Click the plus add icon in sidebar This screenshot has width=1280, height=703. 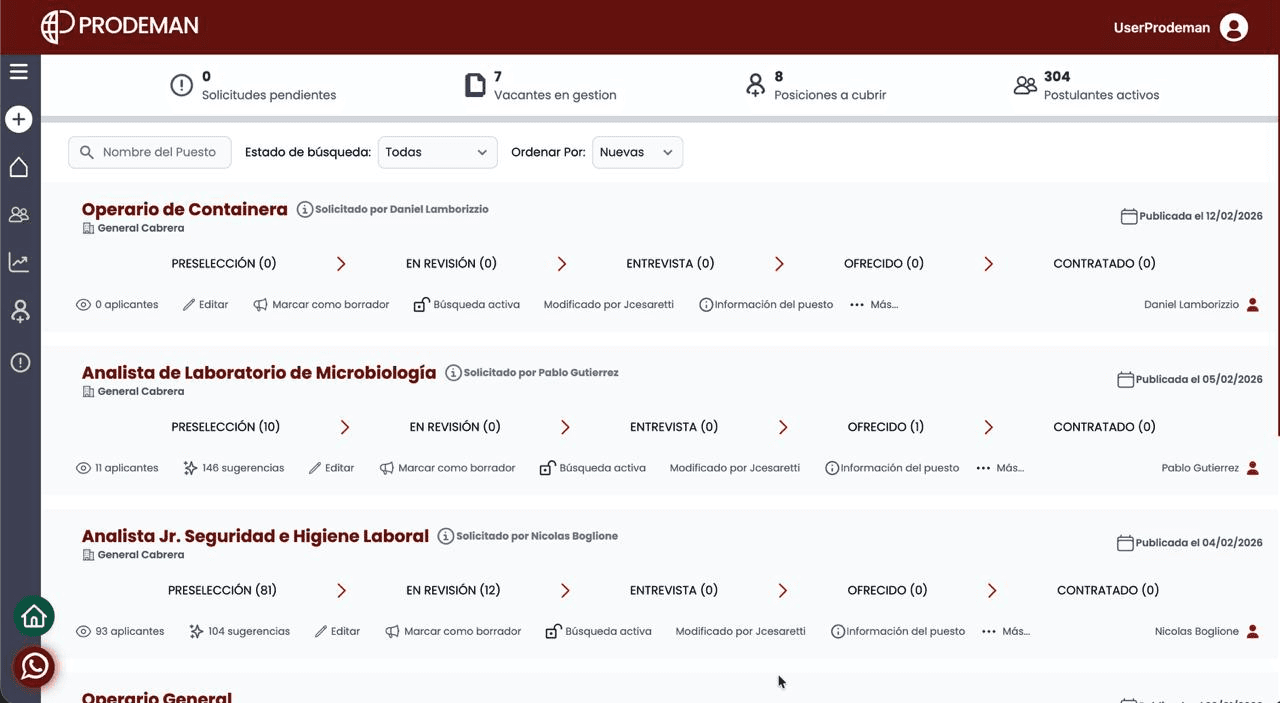(19, 119)
